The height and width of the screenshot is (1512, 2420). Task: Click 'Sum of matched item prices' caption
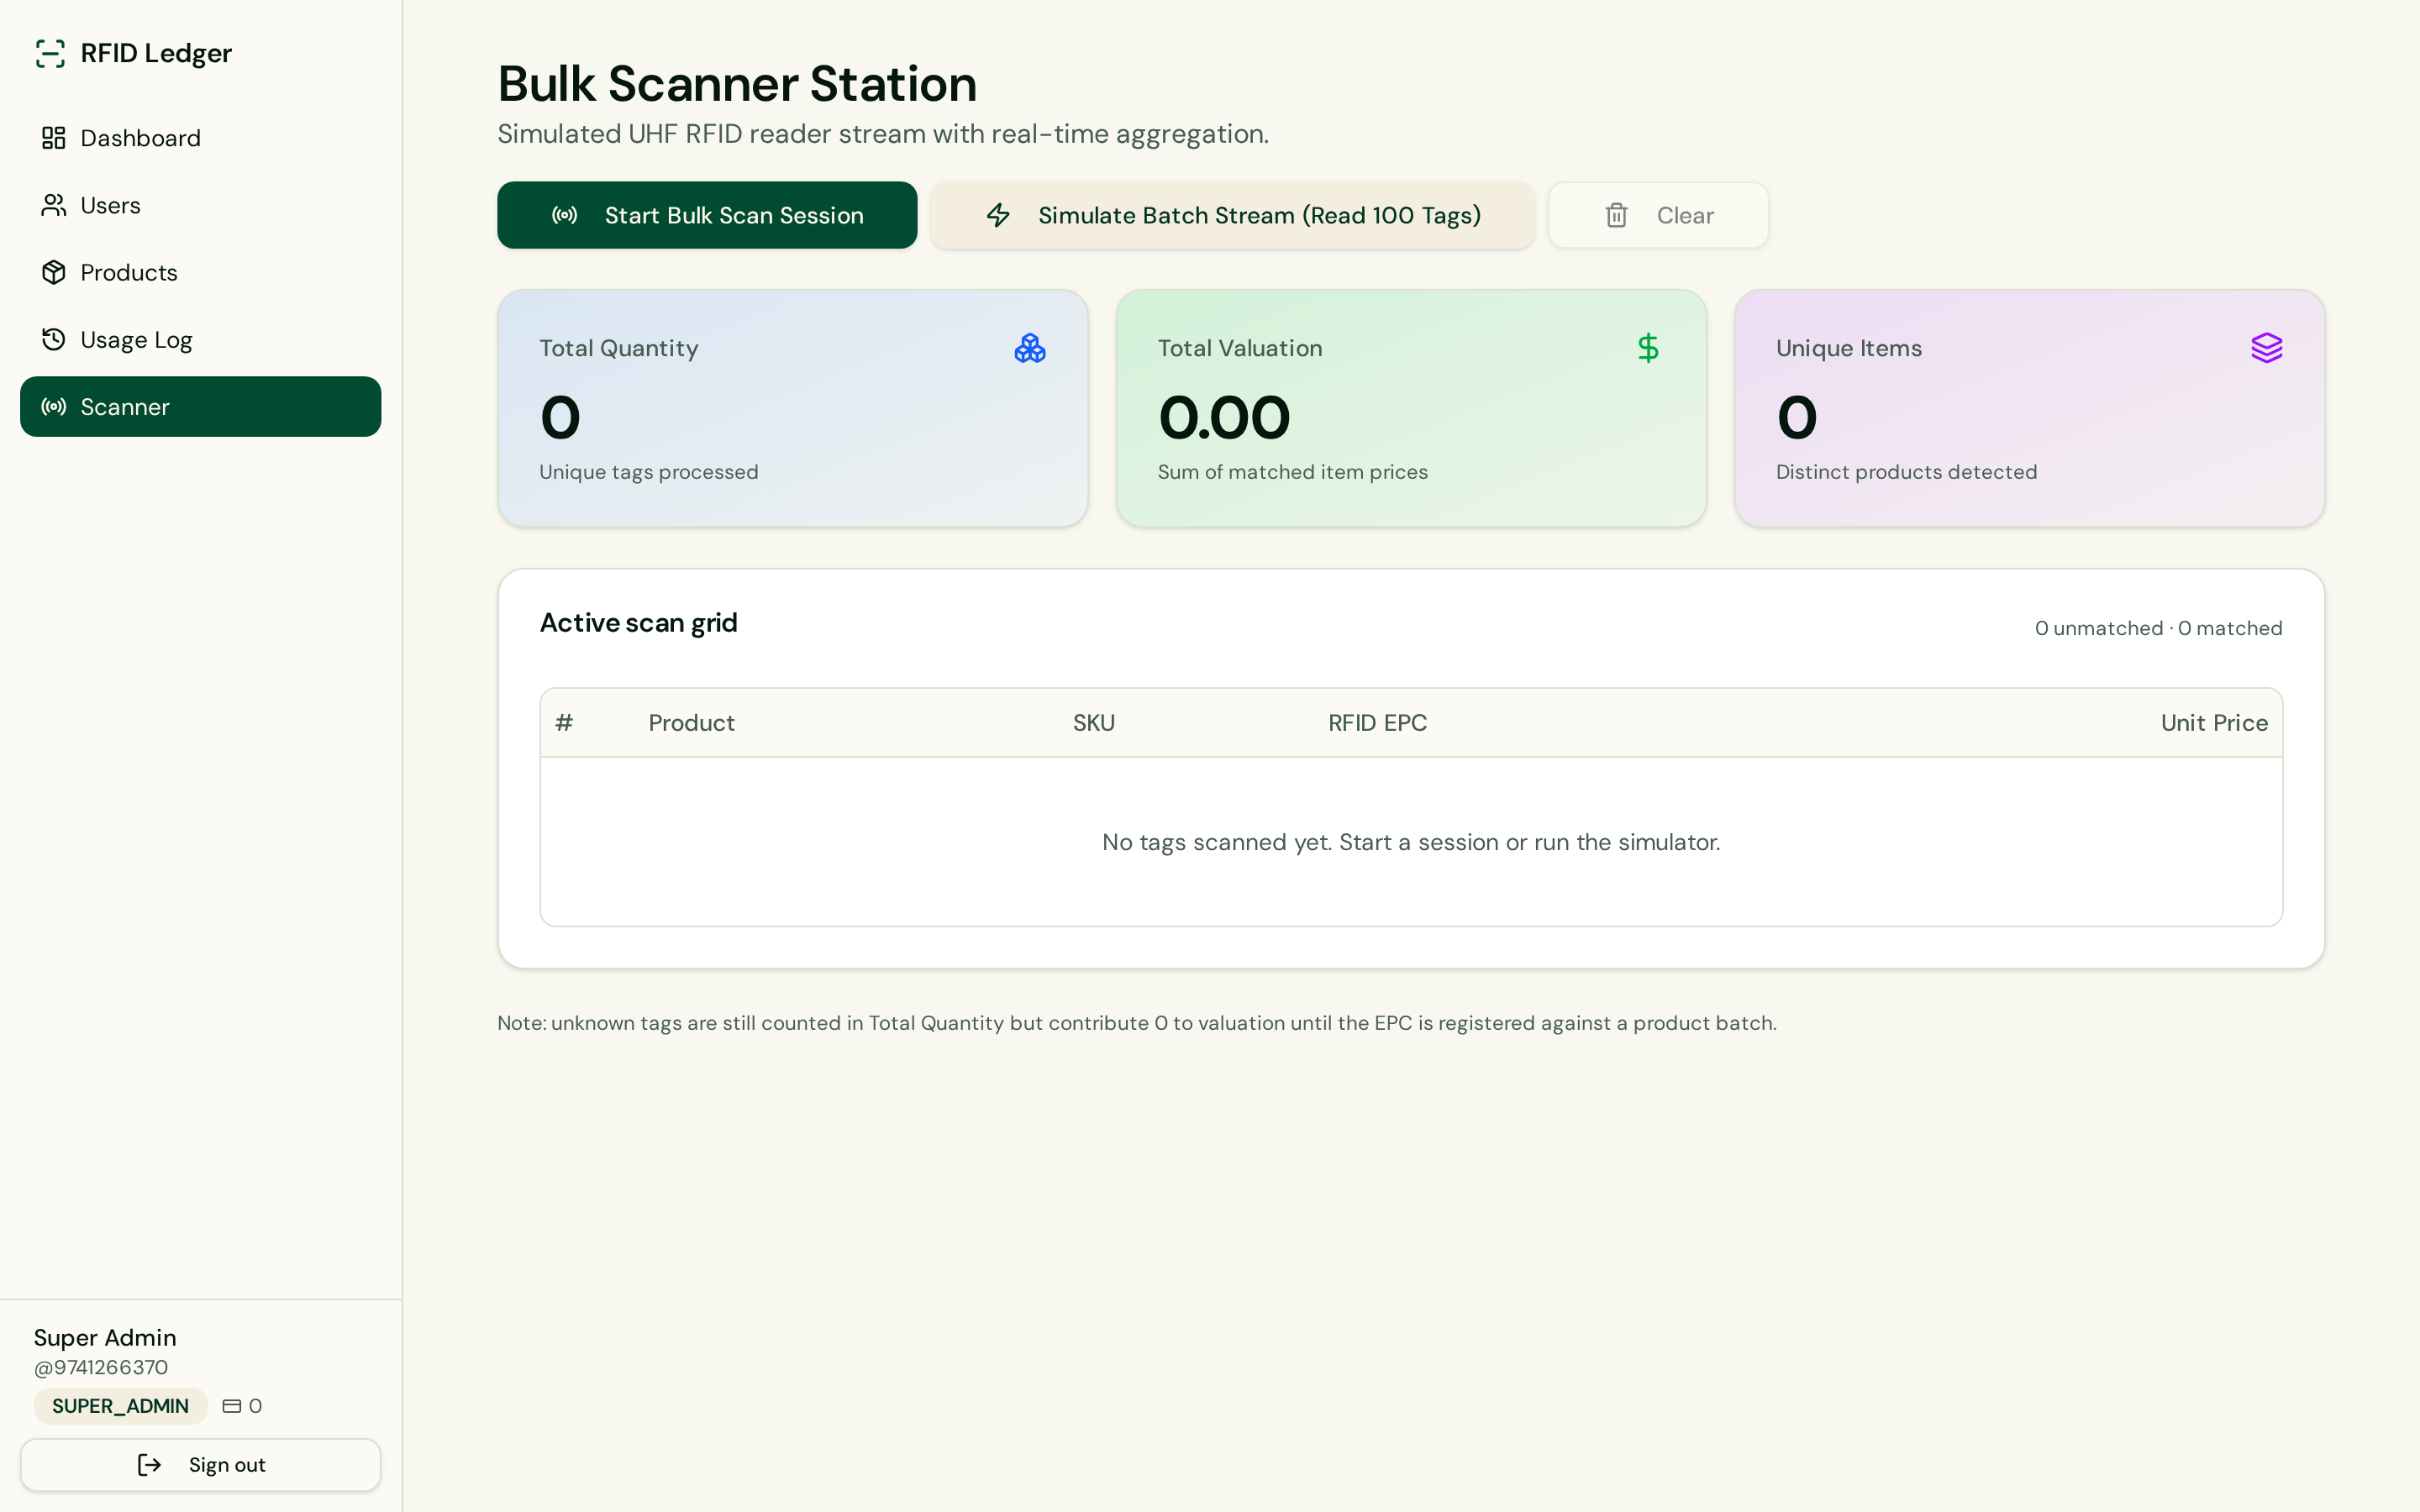click(1292, 472)
